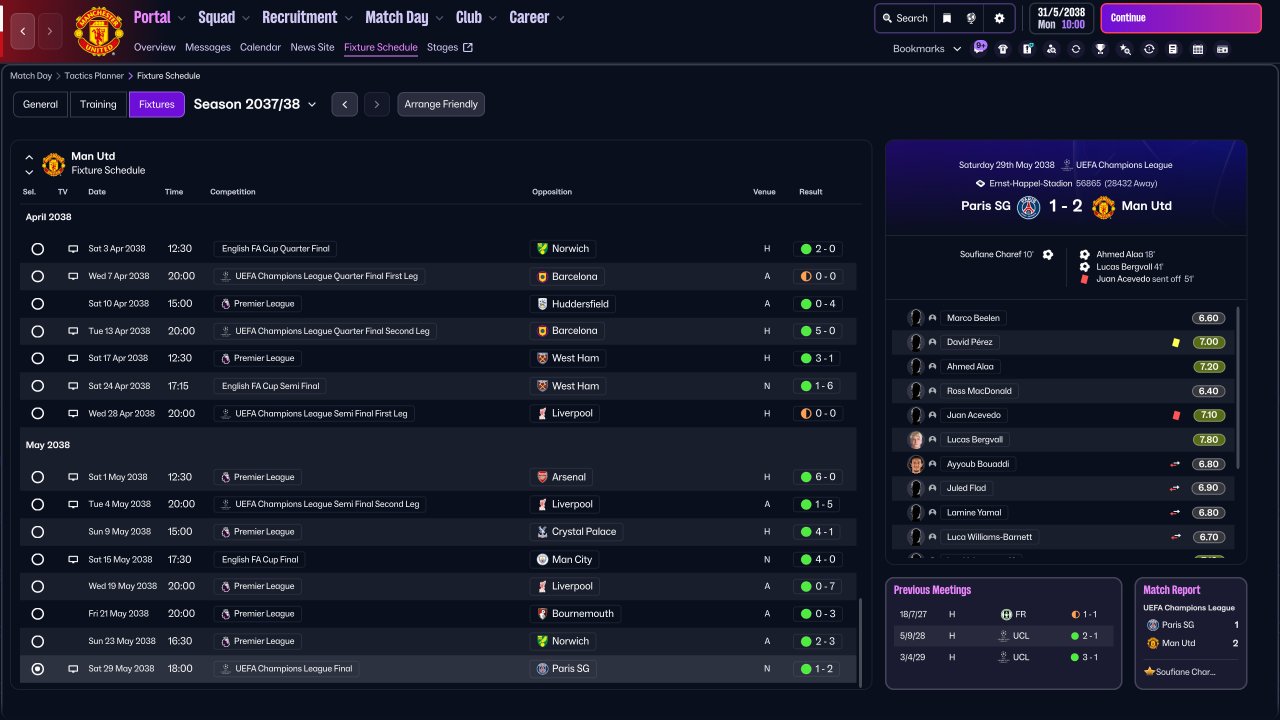Select the Sat 3 Apr Norwich fixture radio
1280x720 pixels.
(38, 249)
